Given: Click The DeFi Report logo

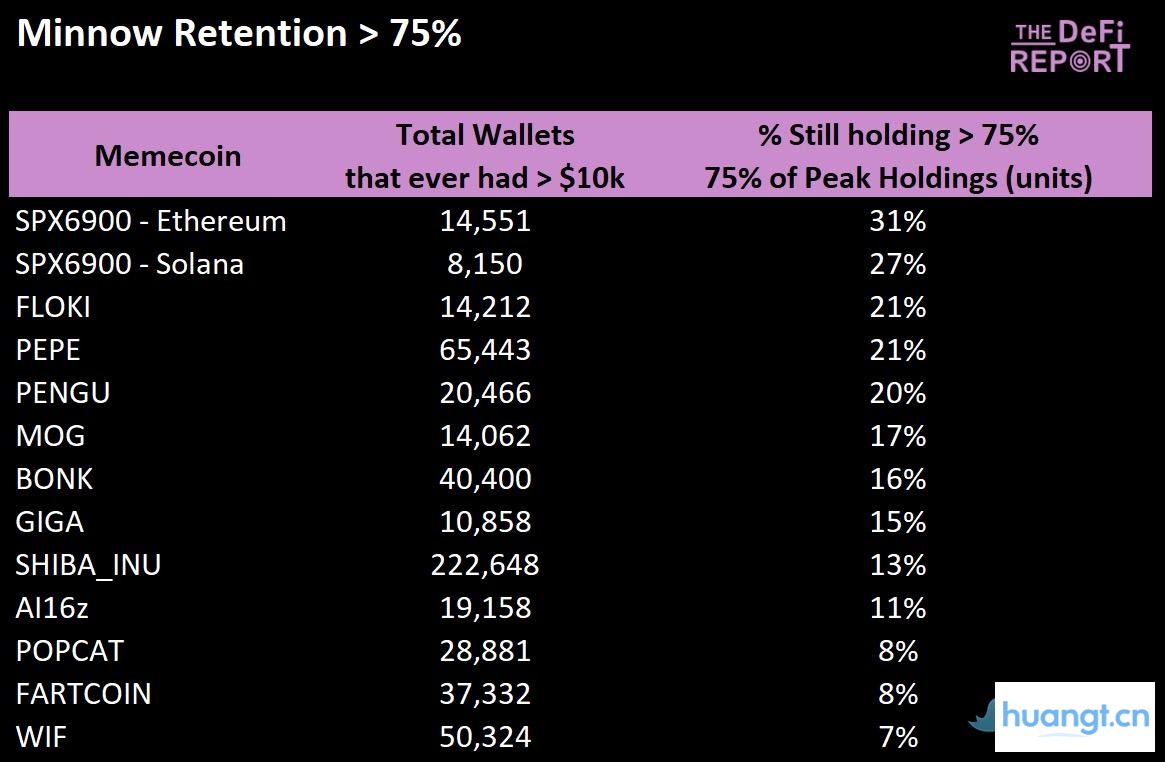Looking at the screenshot, I should (1069, 47).
